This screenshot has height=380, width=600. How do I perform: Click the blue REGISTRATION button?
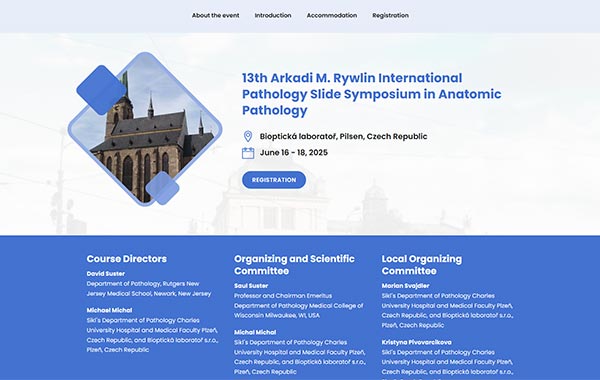(x=274, y=180)
